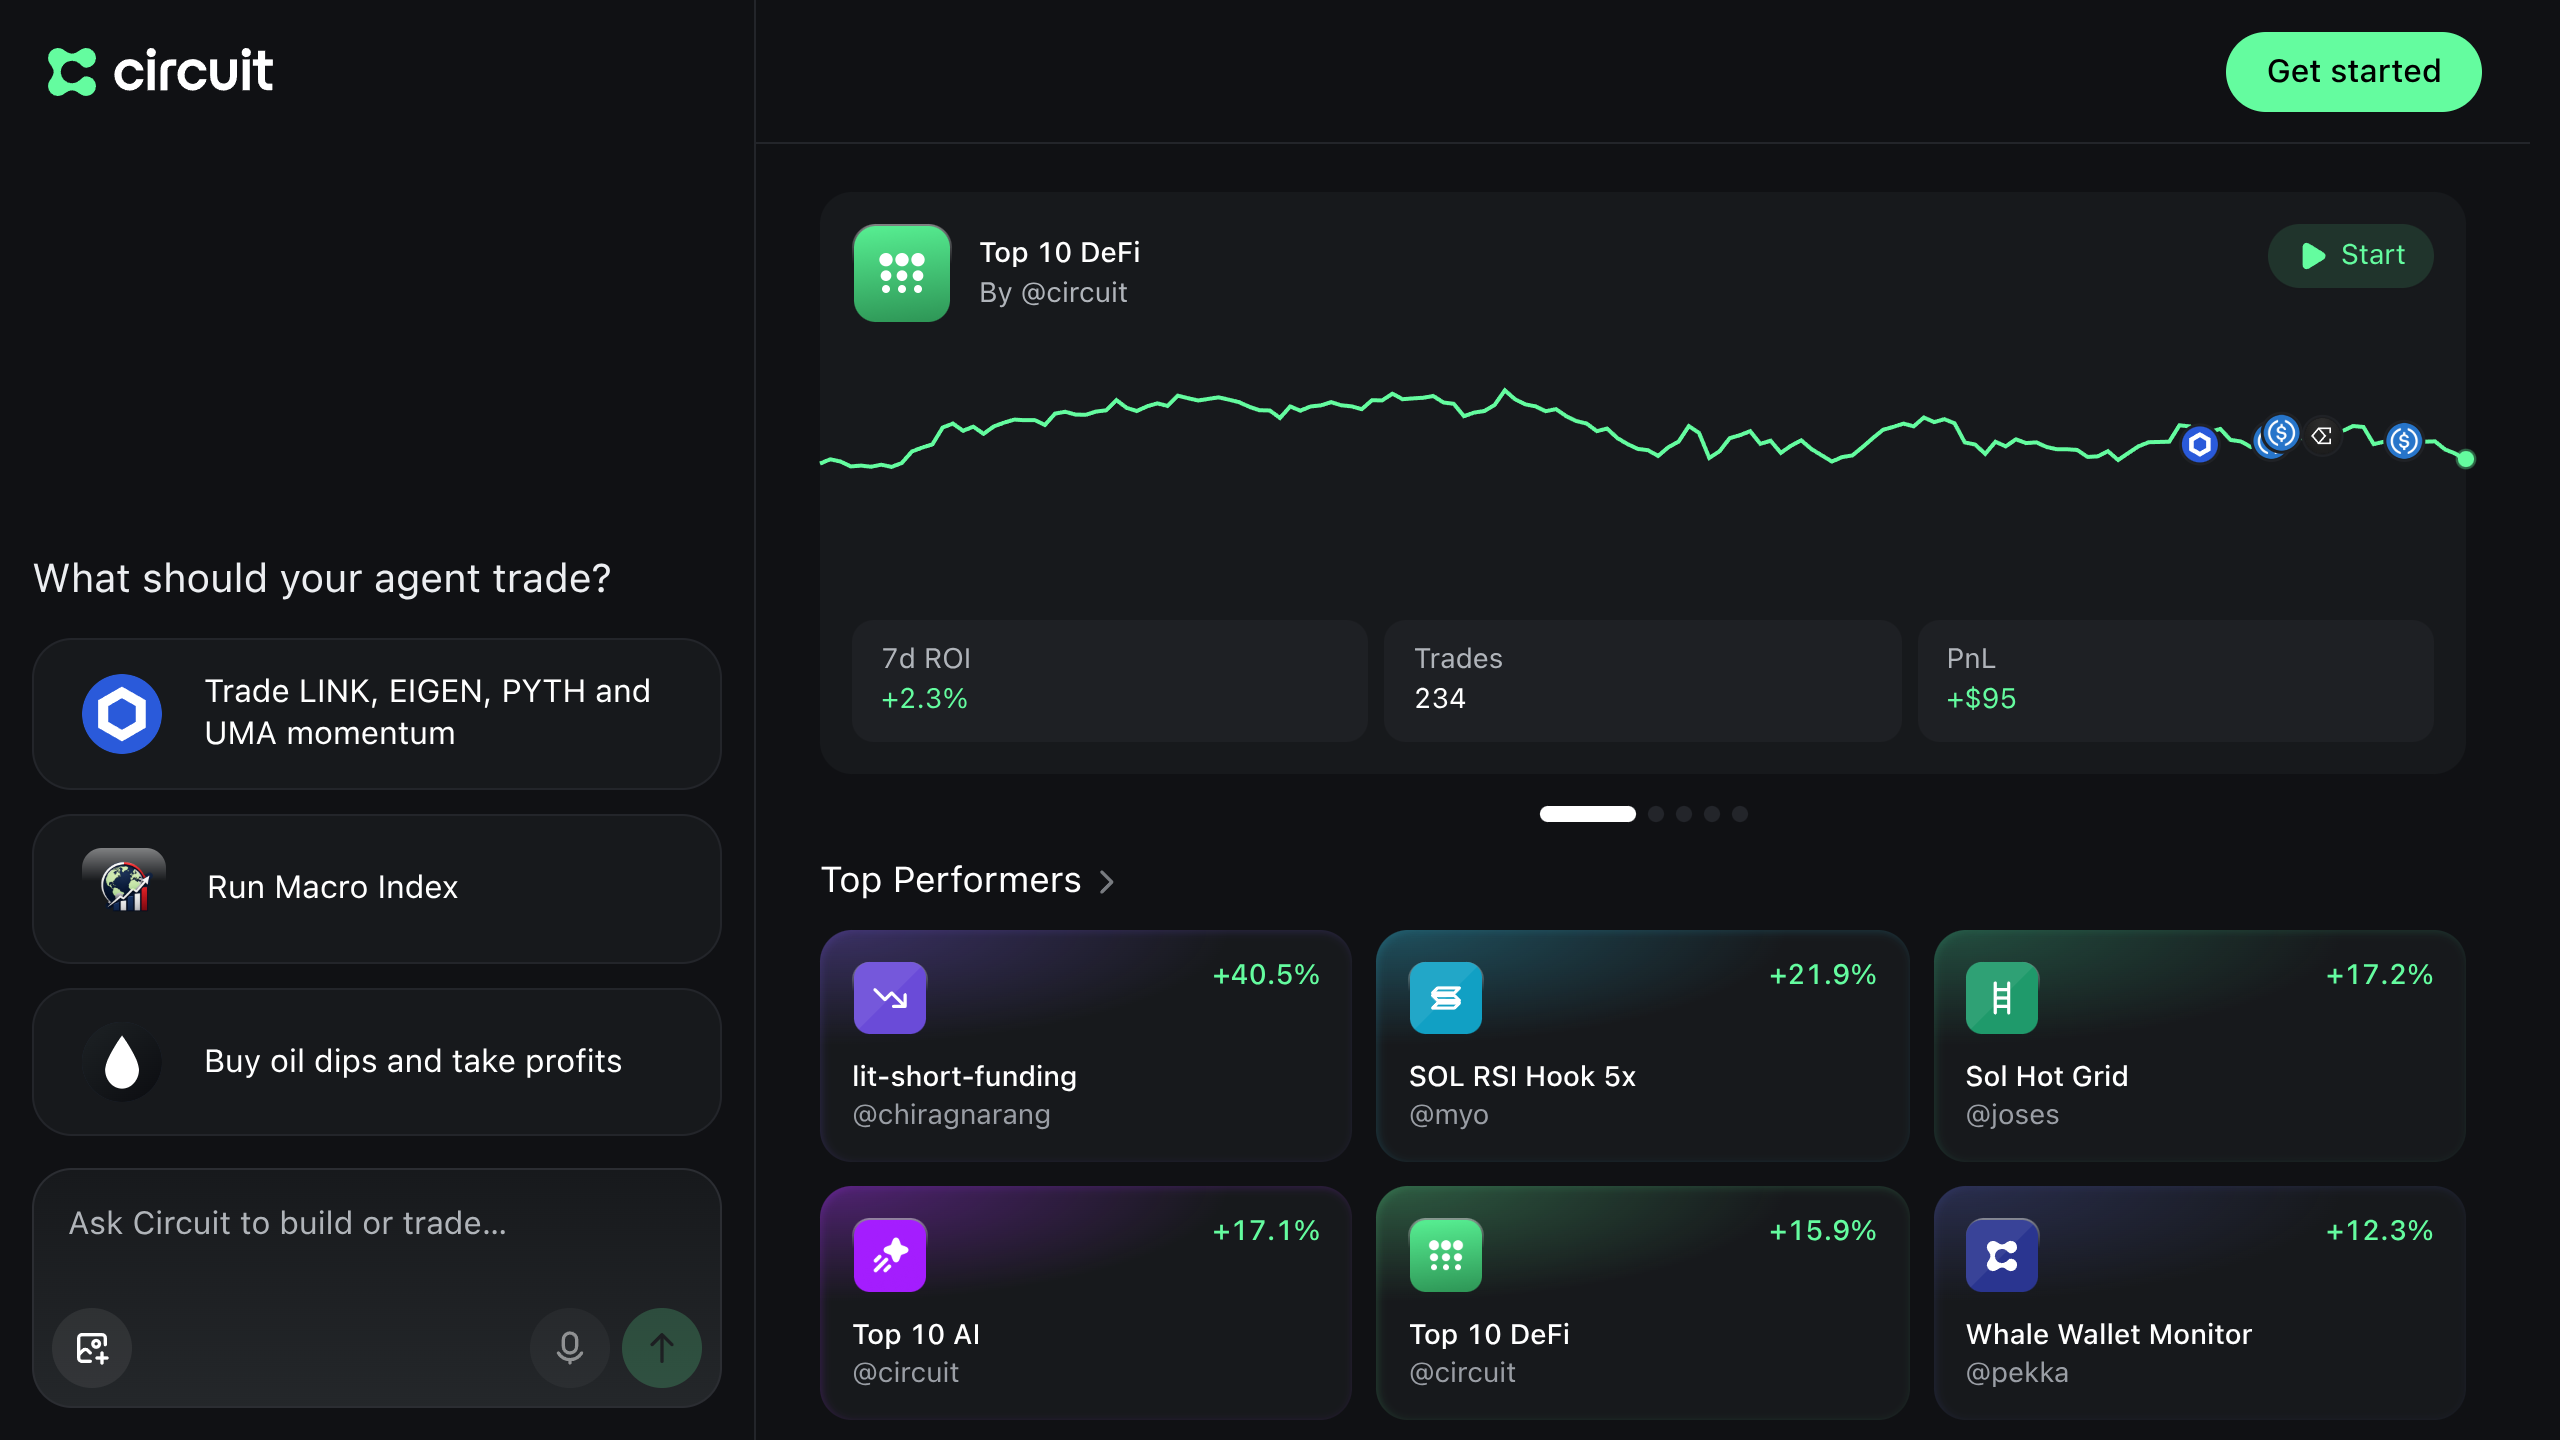The image size is (2560, 1440).
Task: Go to the fourth carousel dot
Action: [1712, 814]
